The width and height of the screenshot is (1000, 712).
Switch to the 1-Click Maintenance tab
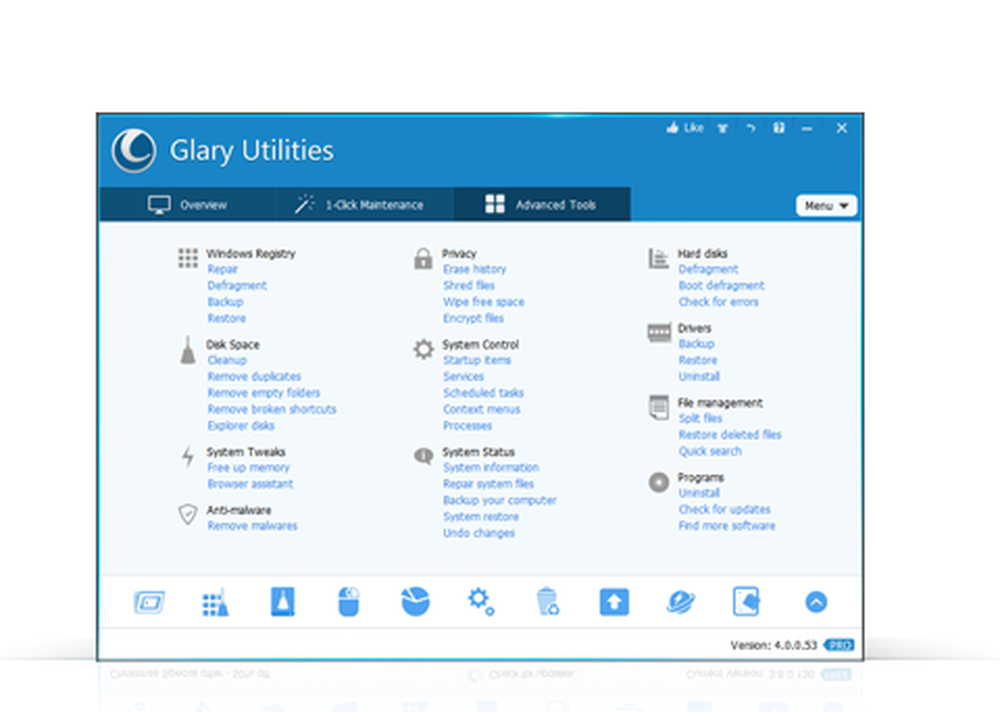[363, 203]
